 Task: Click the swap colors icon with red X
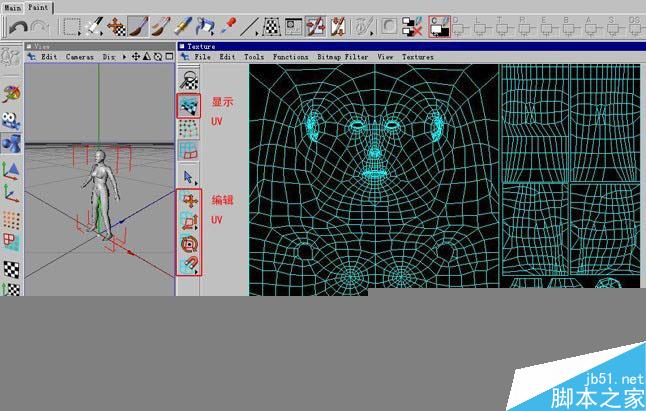point(412,27)
